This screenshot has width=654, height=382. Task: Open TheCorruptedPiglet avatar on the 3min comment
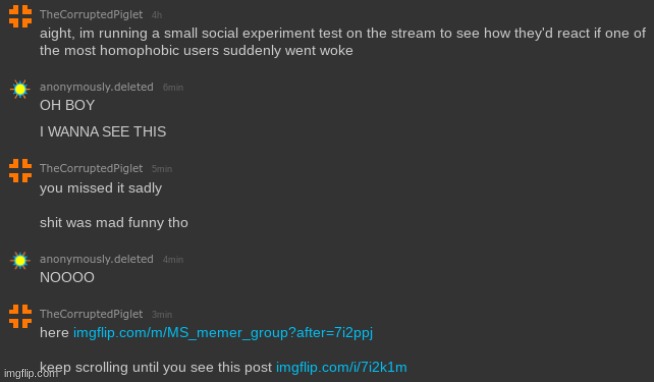[20, 316]
